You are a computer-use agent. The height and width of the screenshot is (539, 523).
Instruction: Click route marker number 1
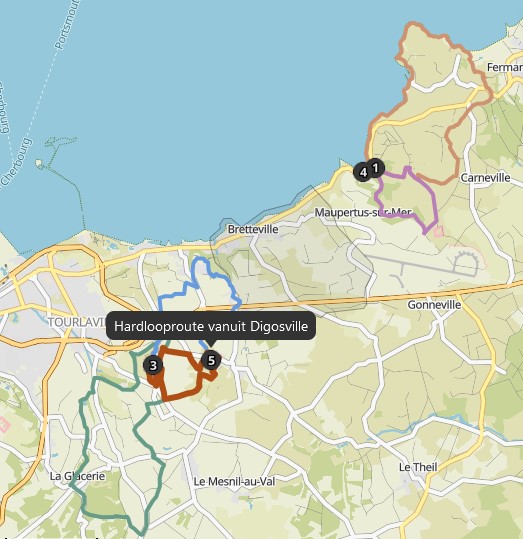[x=375, y=168]
